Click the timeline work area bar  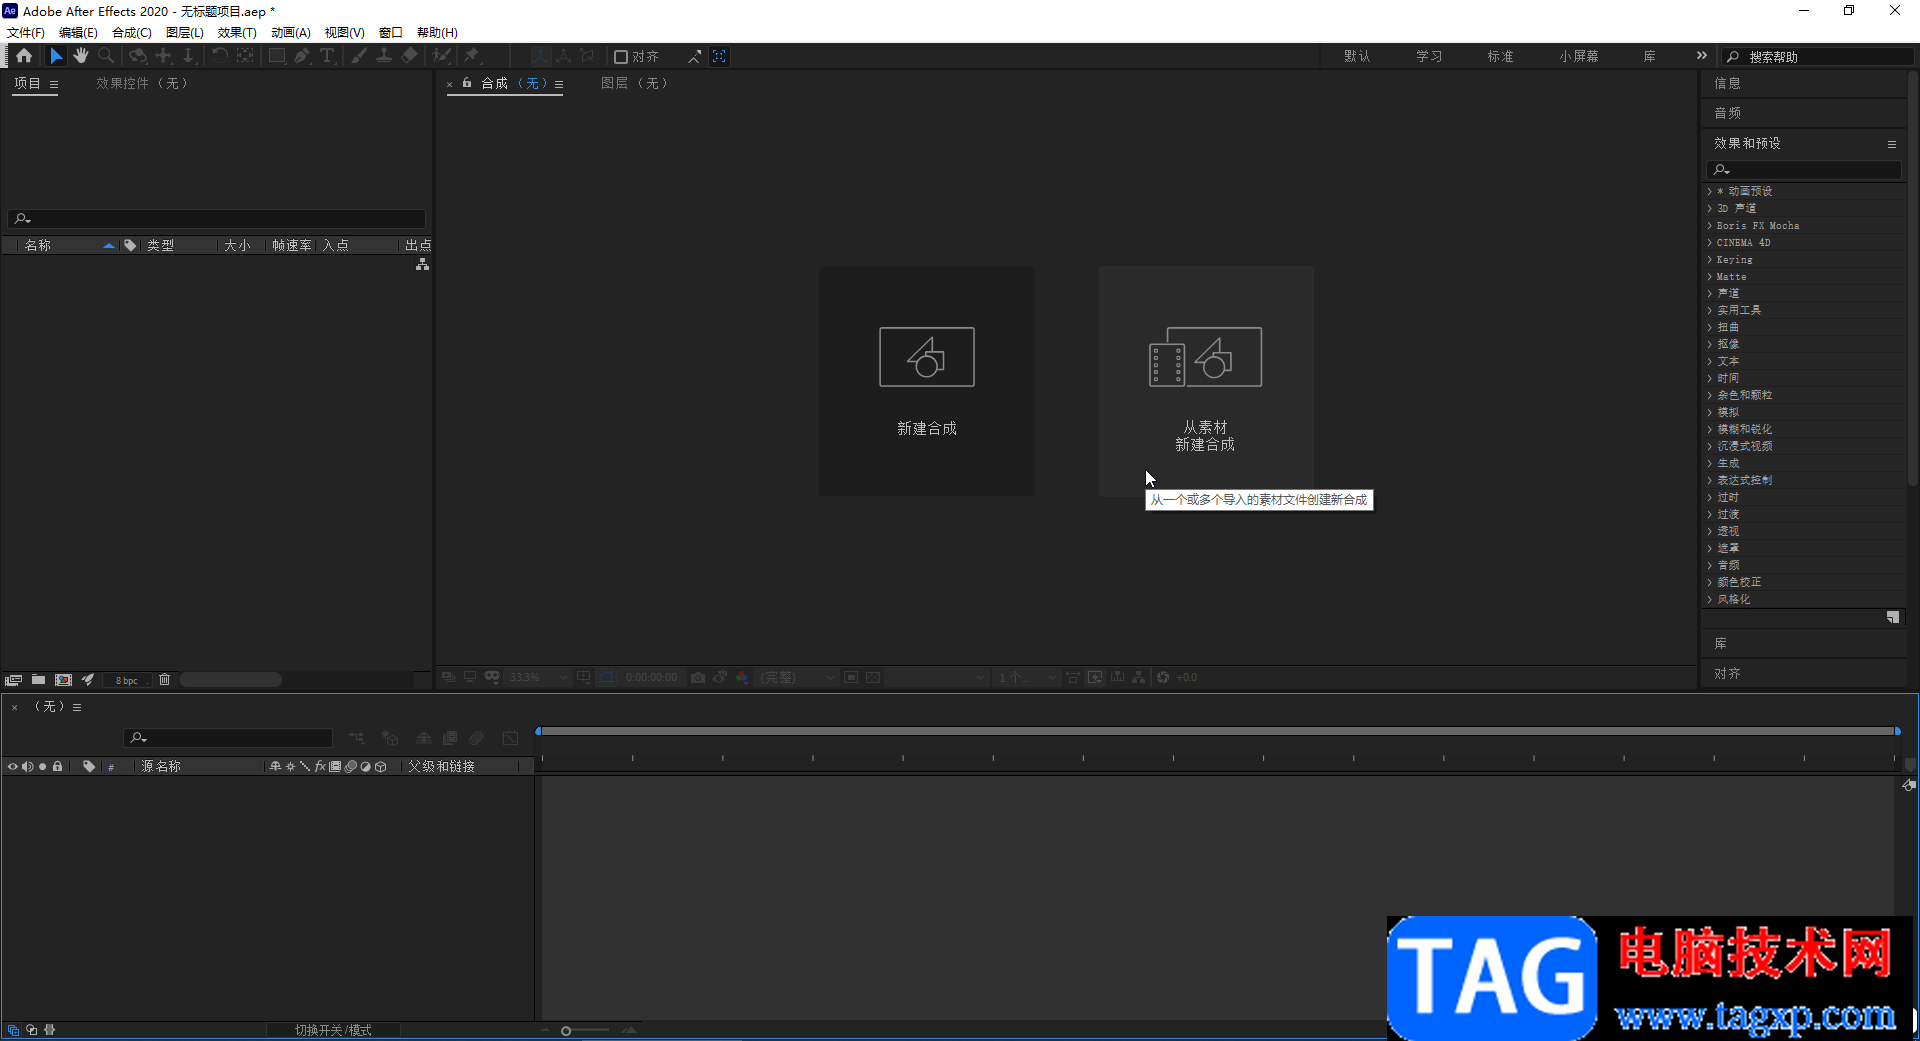pyautogui.click(x=1218, y=731)
